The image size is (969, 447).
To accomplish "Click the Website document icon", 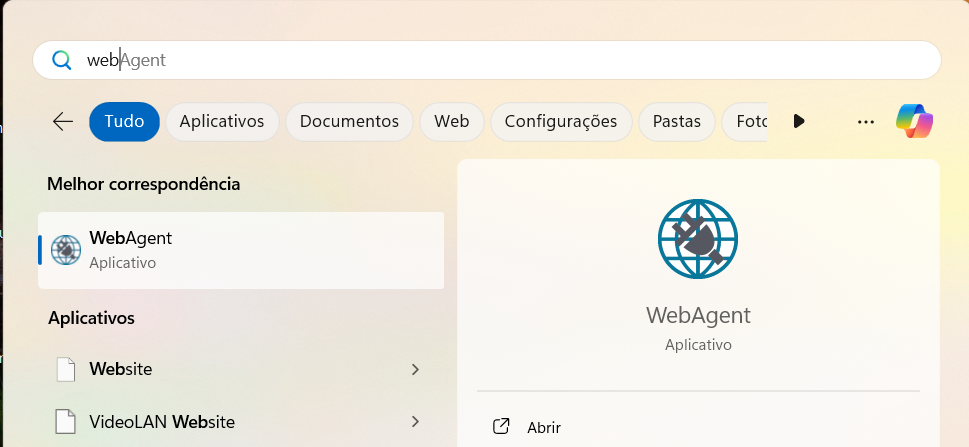I will (66, 370).
